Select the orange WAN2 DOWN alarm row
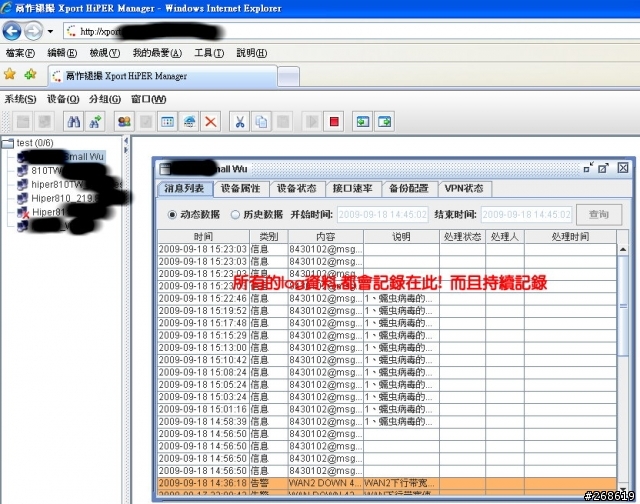 click(x=387, y=483)
